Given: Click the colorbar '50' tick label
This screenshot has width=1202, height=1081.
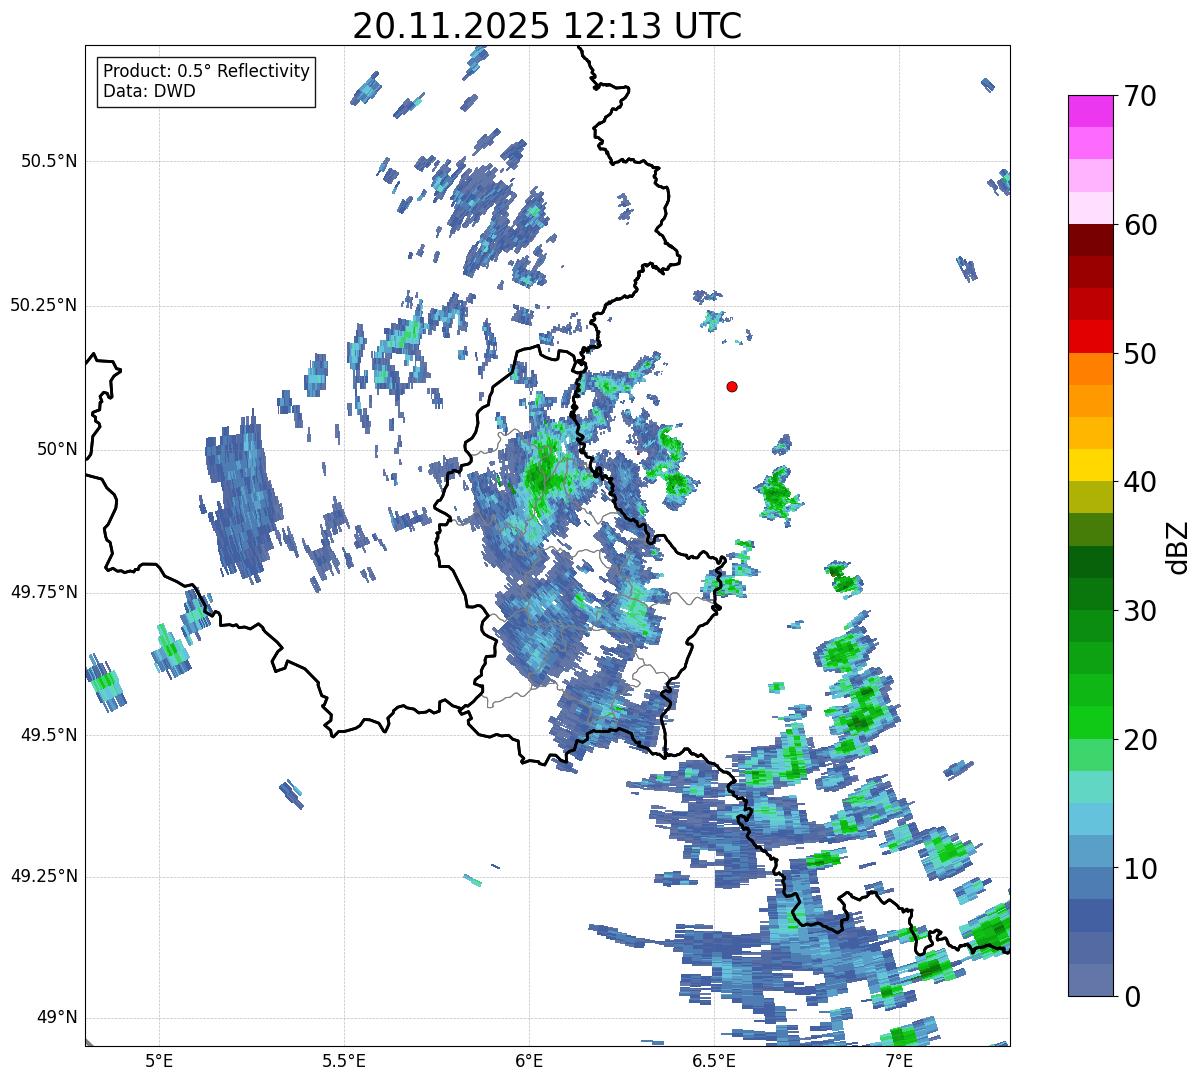Looking at the screenshot, I should [1140, 354].
